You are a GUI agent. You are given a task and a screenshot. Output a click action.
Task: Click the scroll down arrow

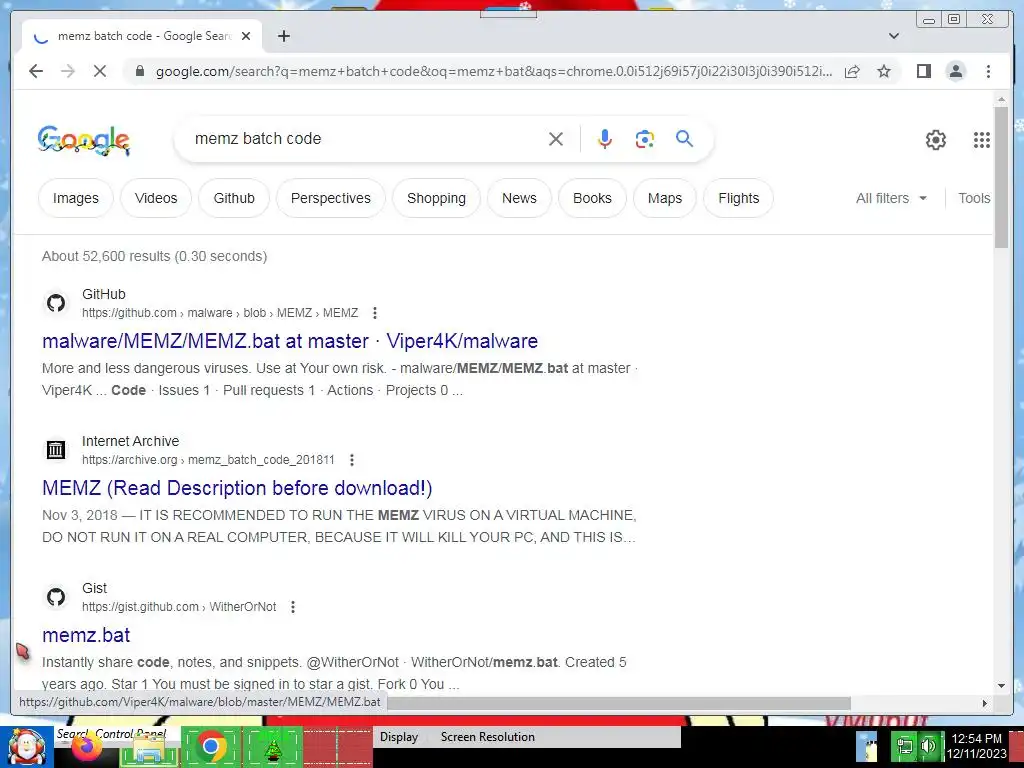(x=1001, y=686)
